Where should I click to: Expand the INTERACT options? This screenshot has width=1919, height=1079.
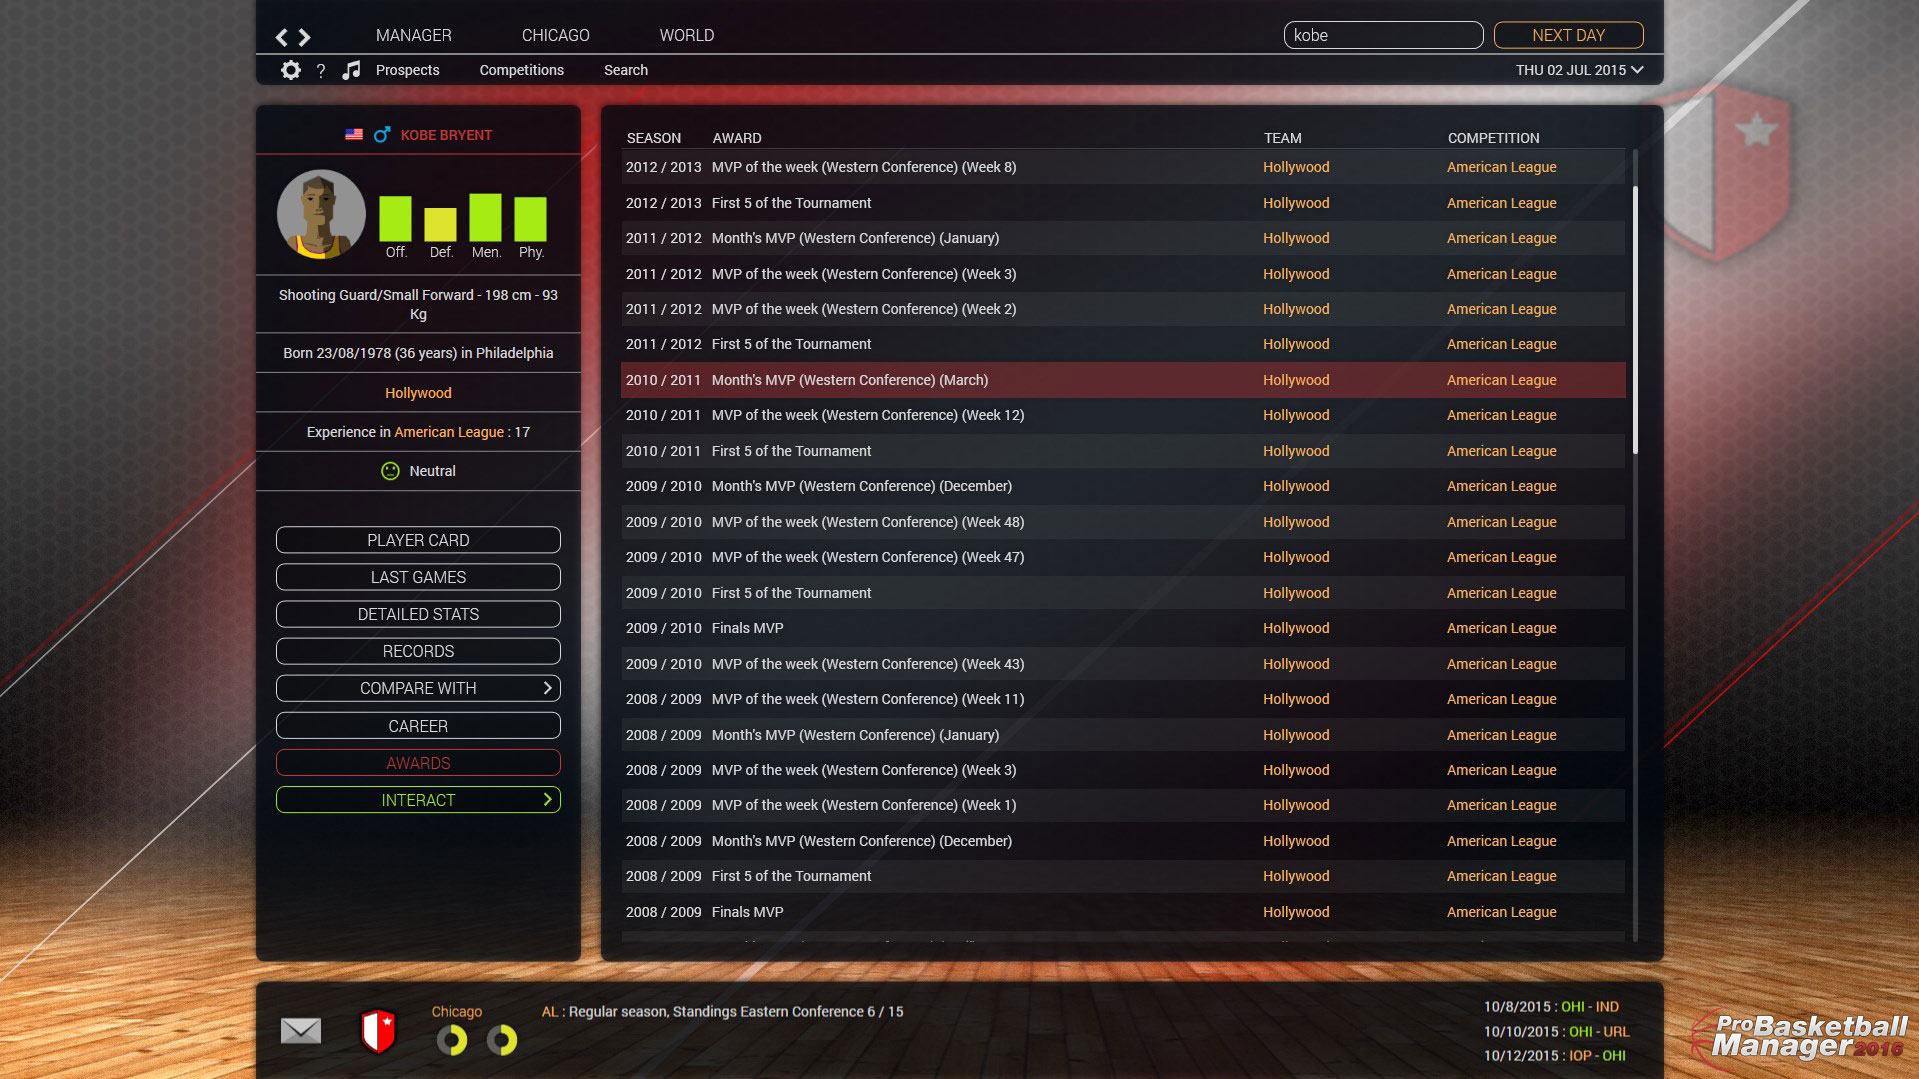pyautogui.click(x=418, y=800)
